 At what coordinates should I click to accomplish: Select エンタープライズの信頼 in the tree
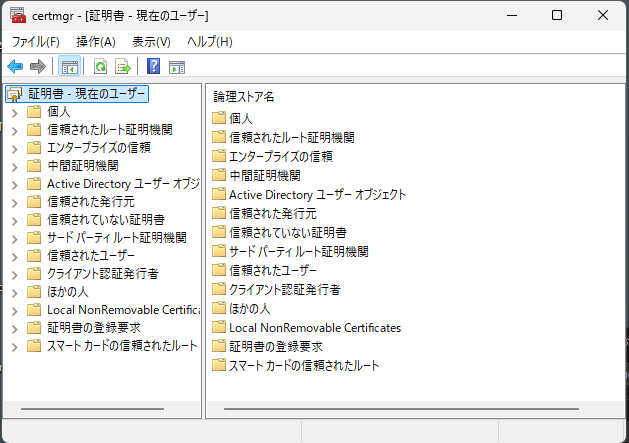99,148
